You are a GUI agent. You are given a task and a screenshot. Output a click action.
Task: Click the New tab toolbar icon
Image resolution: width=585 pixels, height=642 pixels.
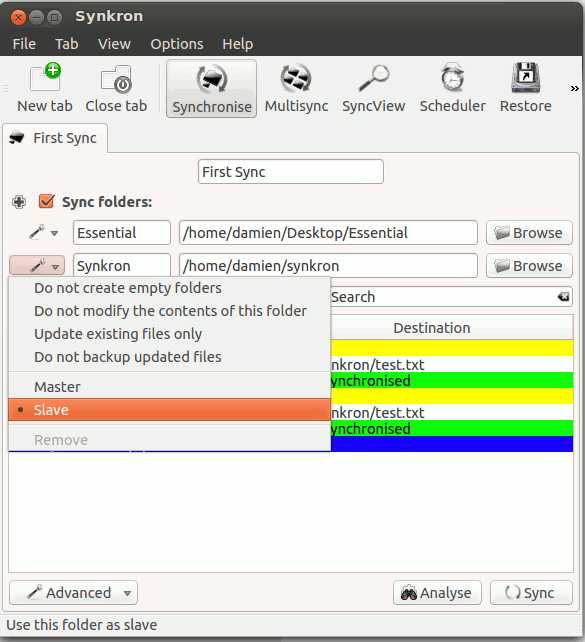pos(45,88)
